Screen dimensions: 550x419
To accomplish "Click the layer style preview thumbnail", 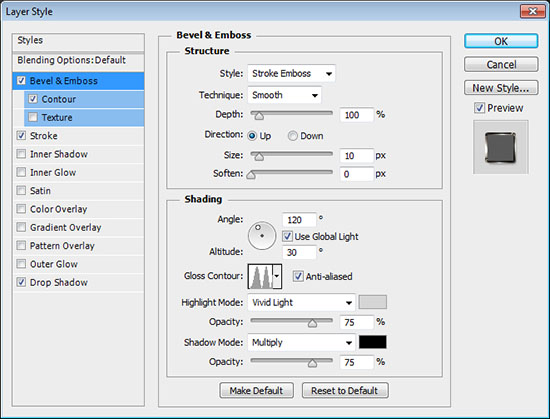I will click(501, 147).
